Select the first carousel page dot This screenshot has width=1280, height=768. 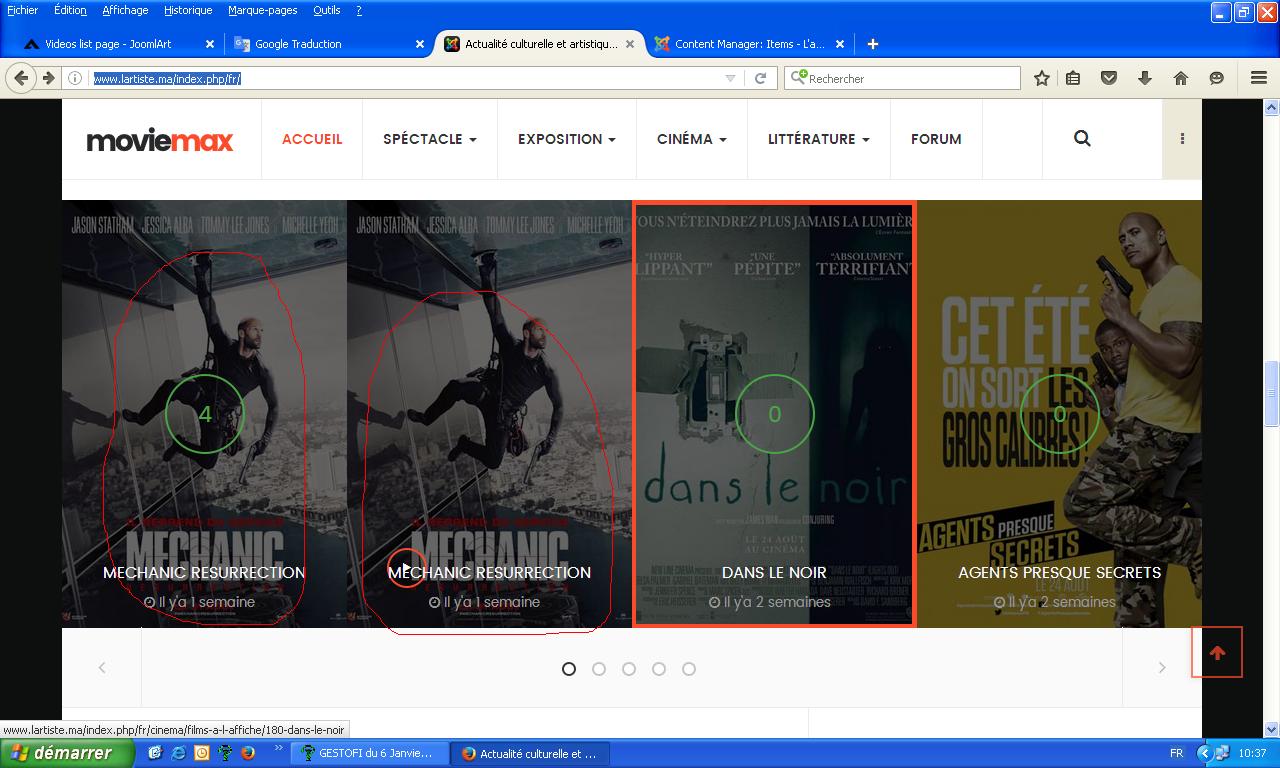click(x=569, y=669)
